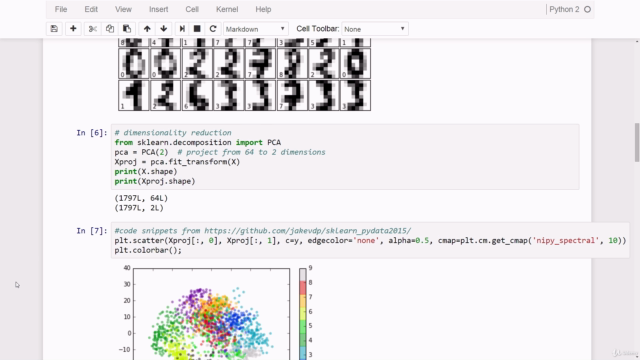Open the Help menu
Viewport: 640px width, 360px height.
[263, 9]
